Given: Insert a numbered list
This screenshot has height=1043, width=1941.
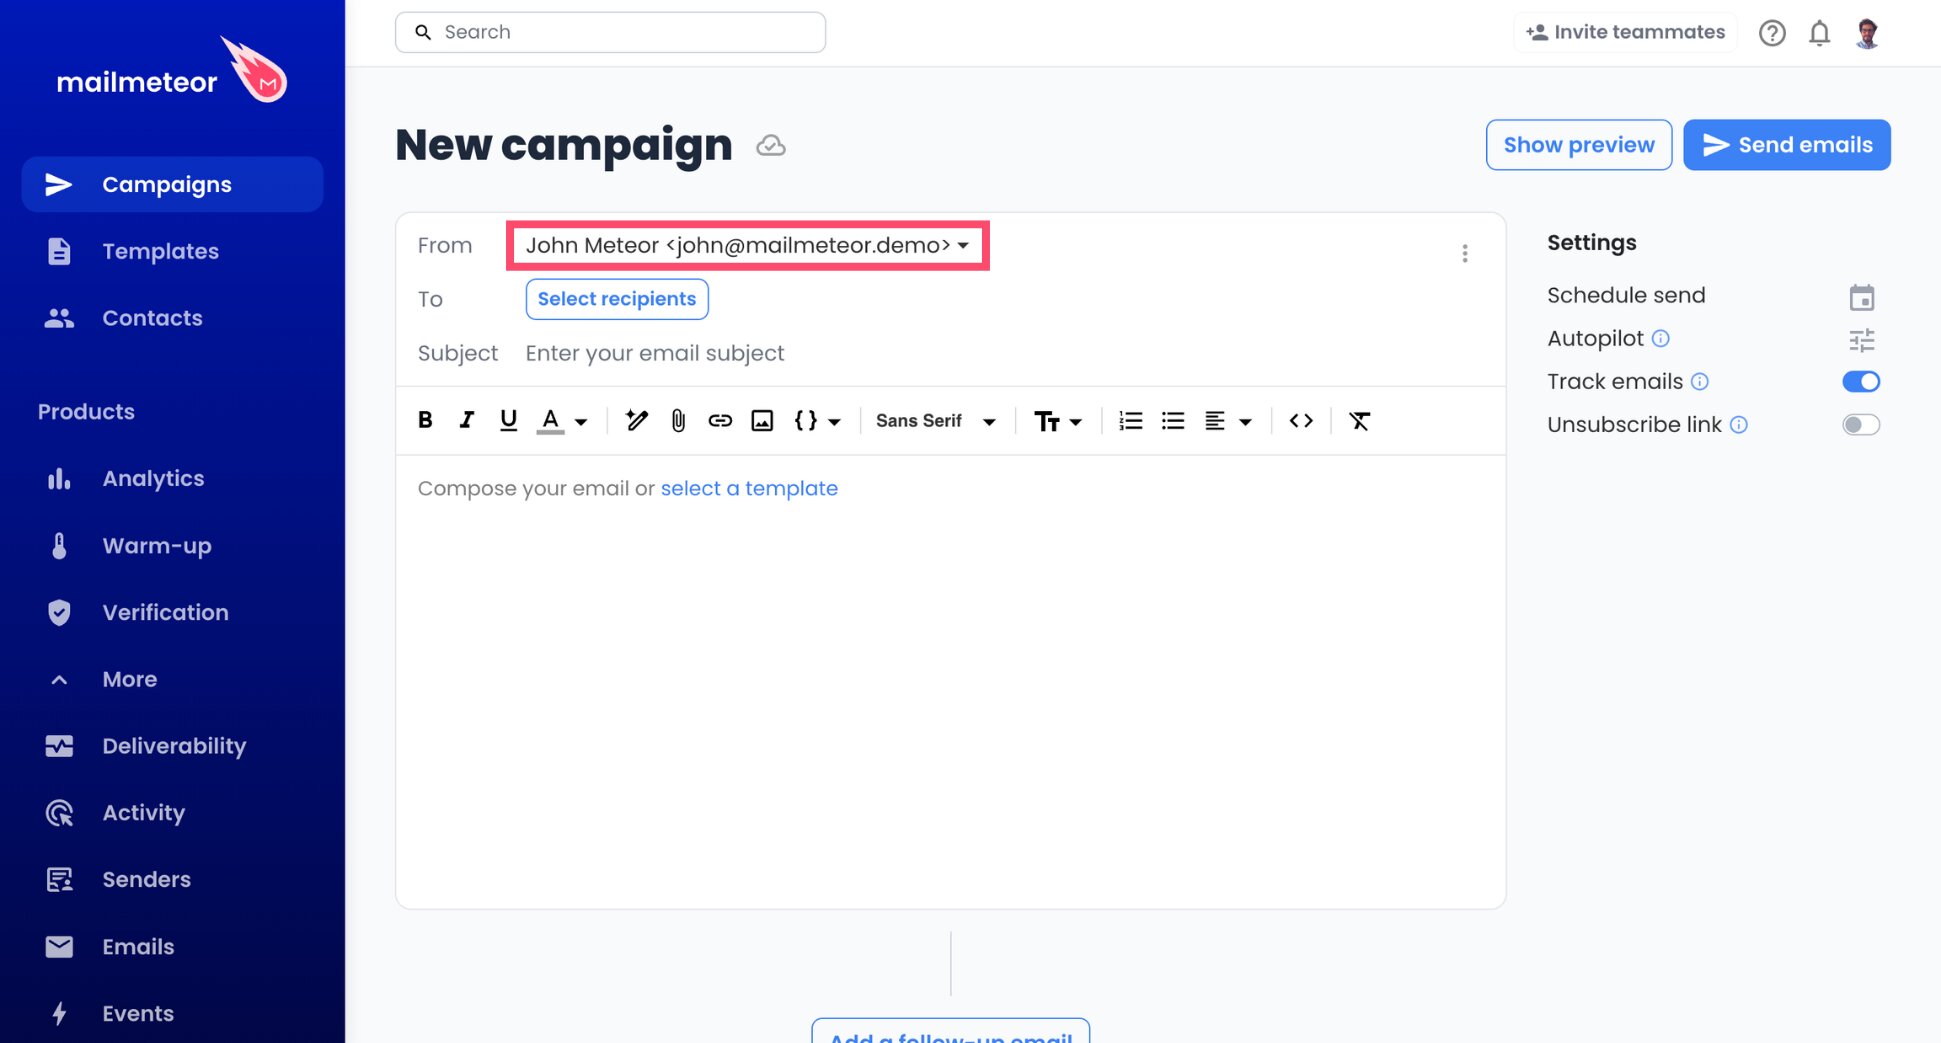Looking at the screenshot, I should 1131,421.
